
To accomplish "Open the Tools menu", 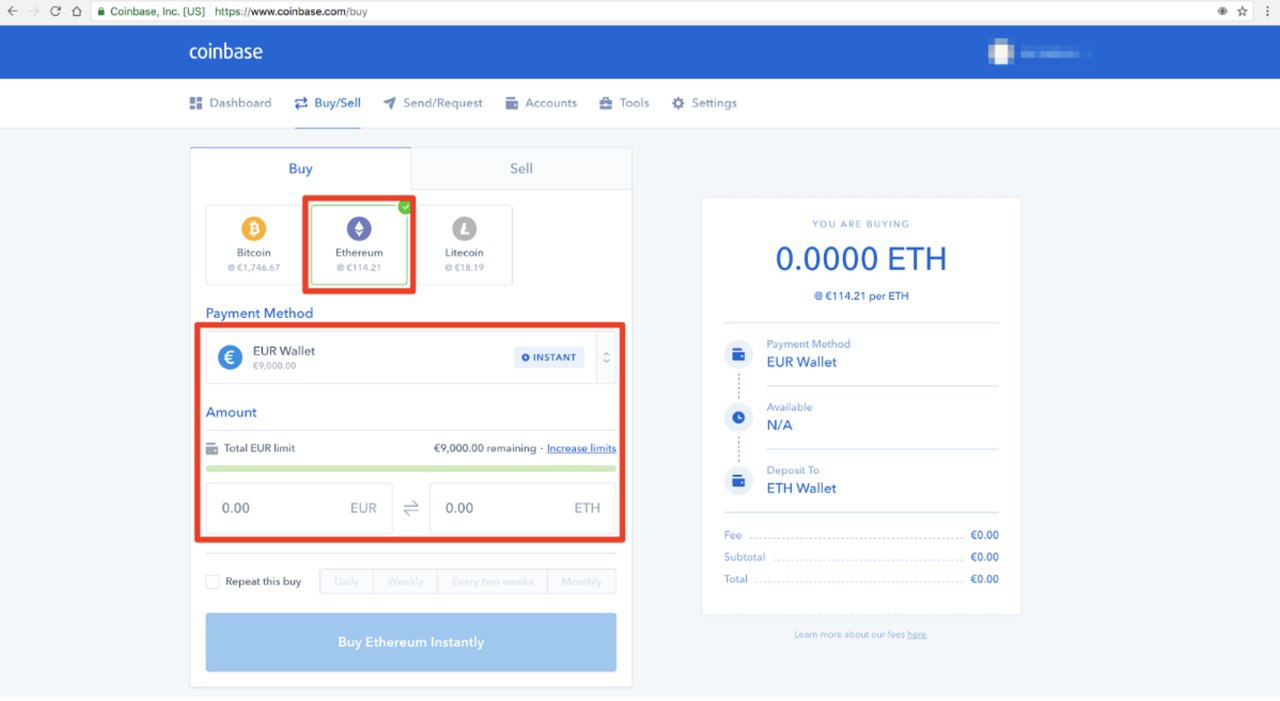I will pos(624,103).
